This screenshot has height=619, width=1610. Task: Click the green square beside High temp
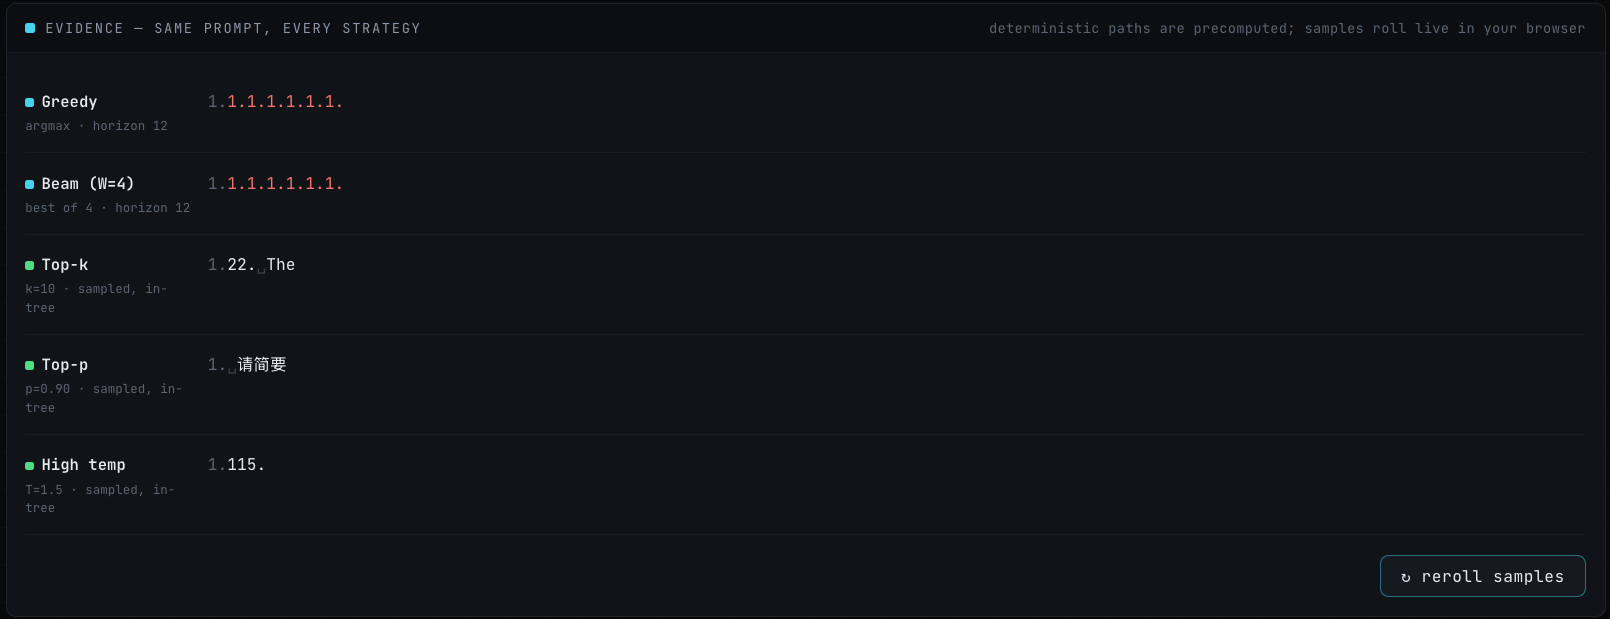(x=30, y=465)
